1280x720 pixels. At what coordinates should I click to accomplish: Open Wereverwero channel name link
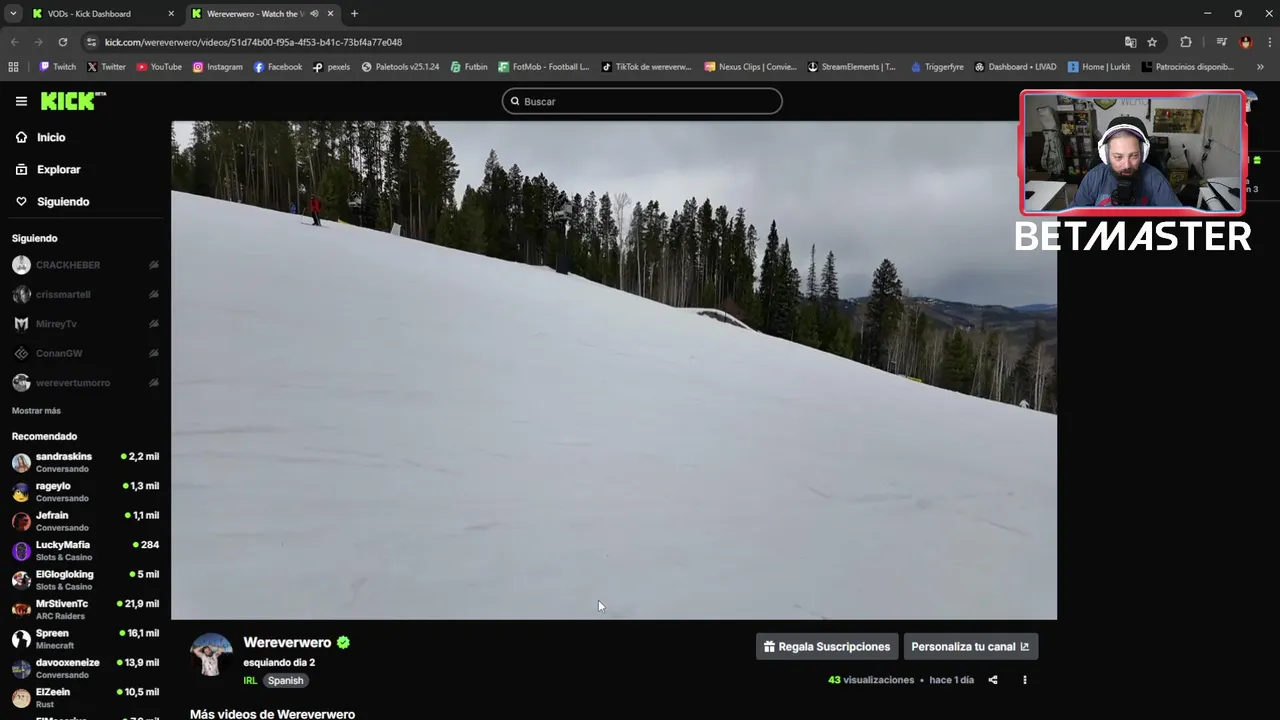287,642
